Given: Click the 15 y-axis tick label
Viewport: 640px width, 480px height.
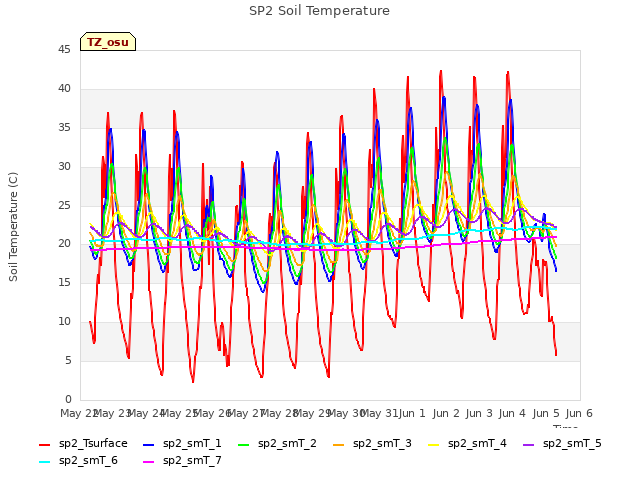Looking at the screenshot, I should click(x=64, y=282).
